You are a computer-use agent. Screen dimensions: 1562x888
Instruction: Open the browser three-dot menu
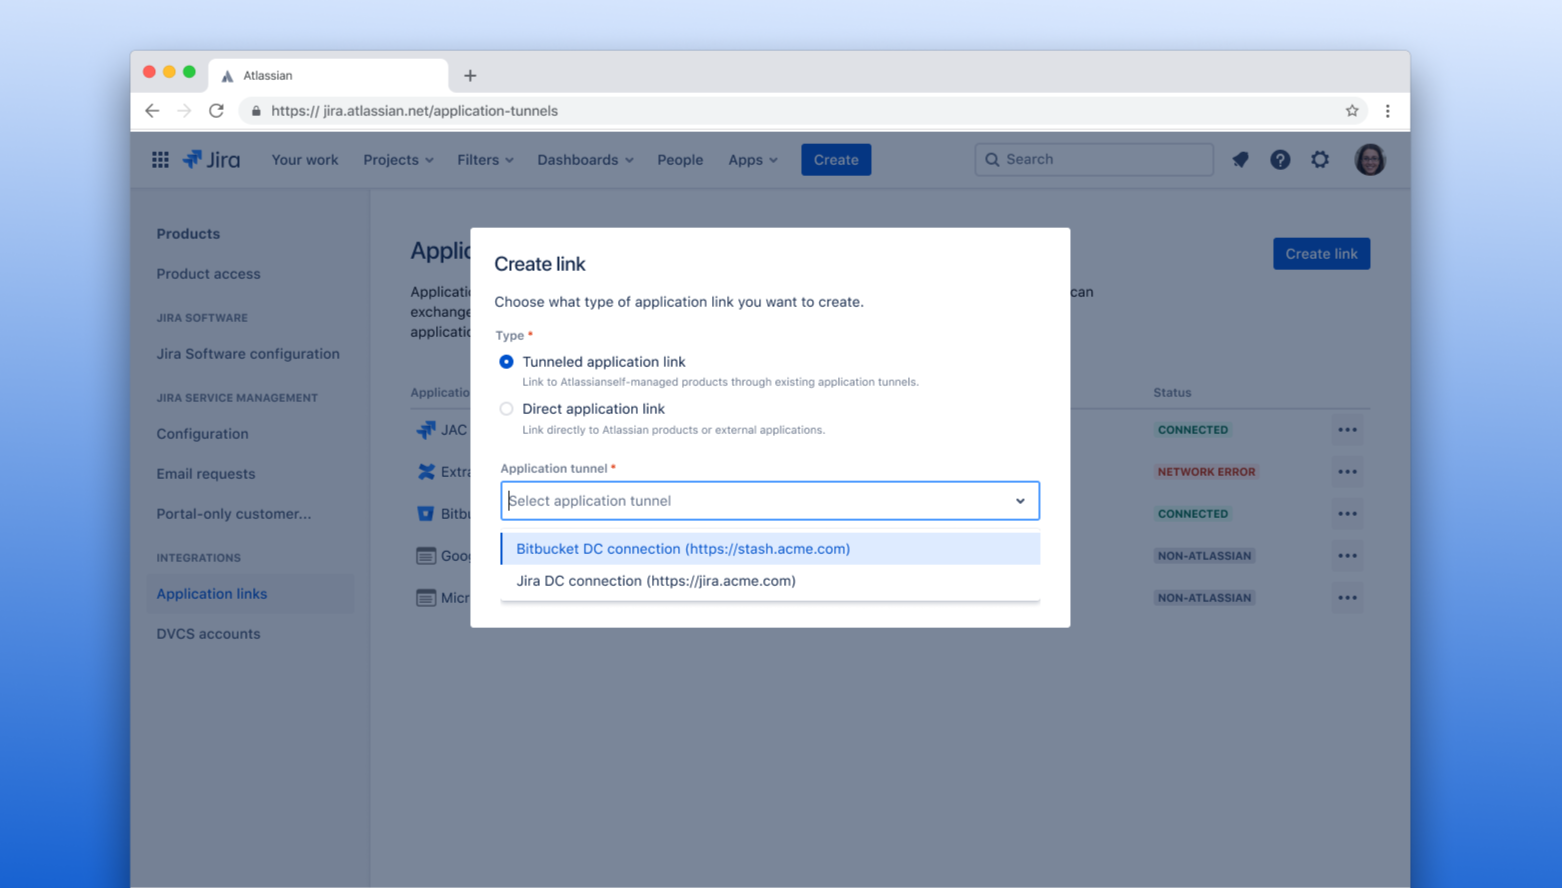pyautogui.click(x=1388, y=111)
